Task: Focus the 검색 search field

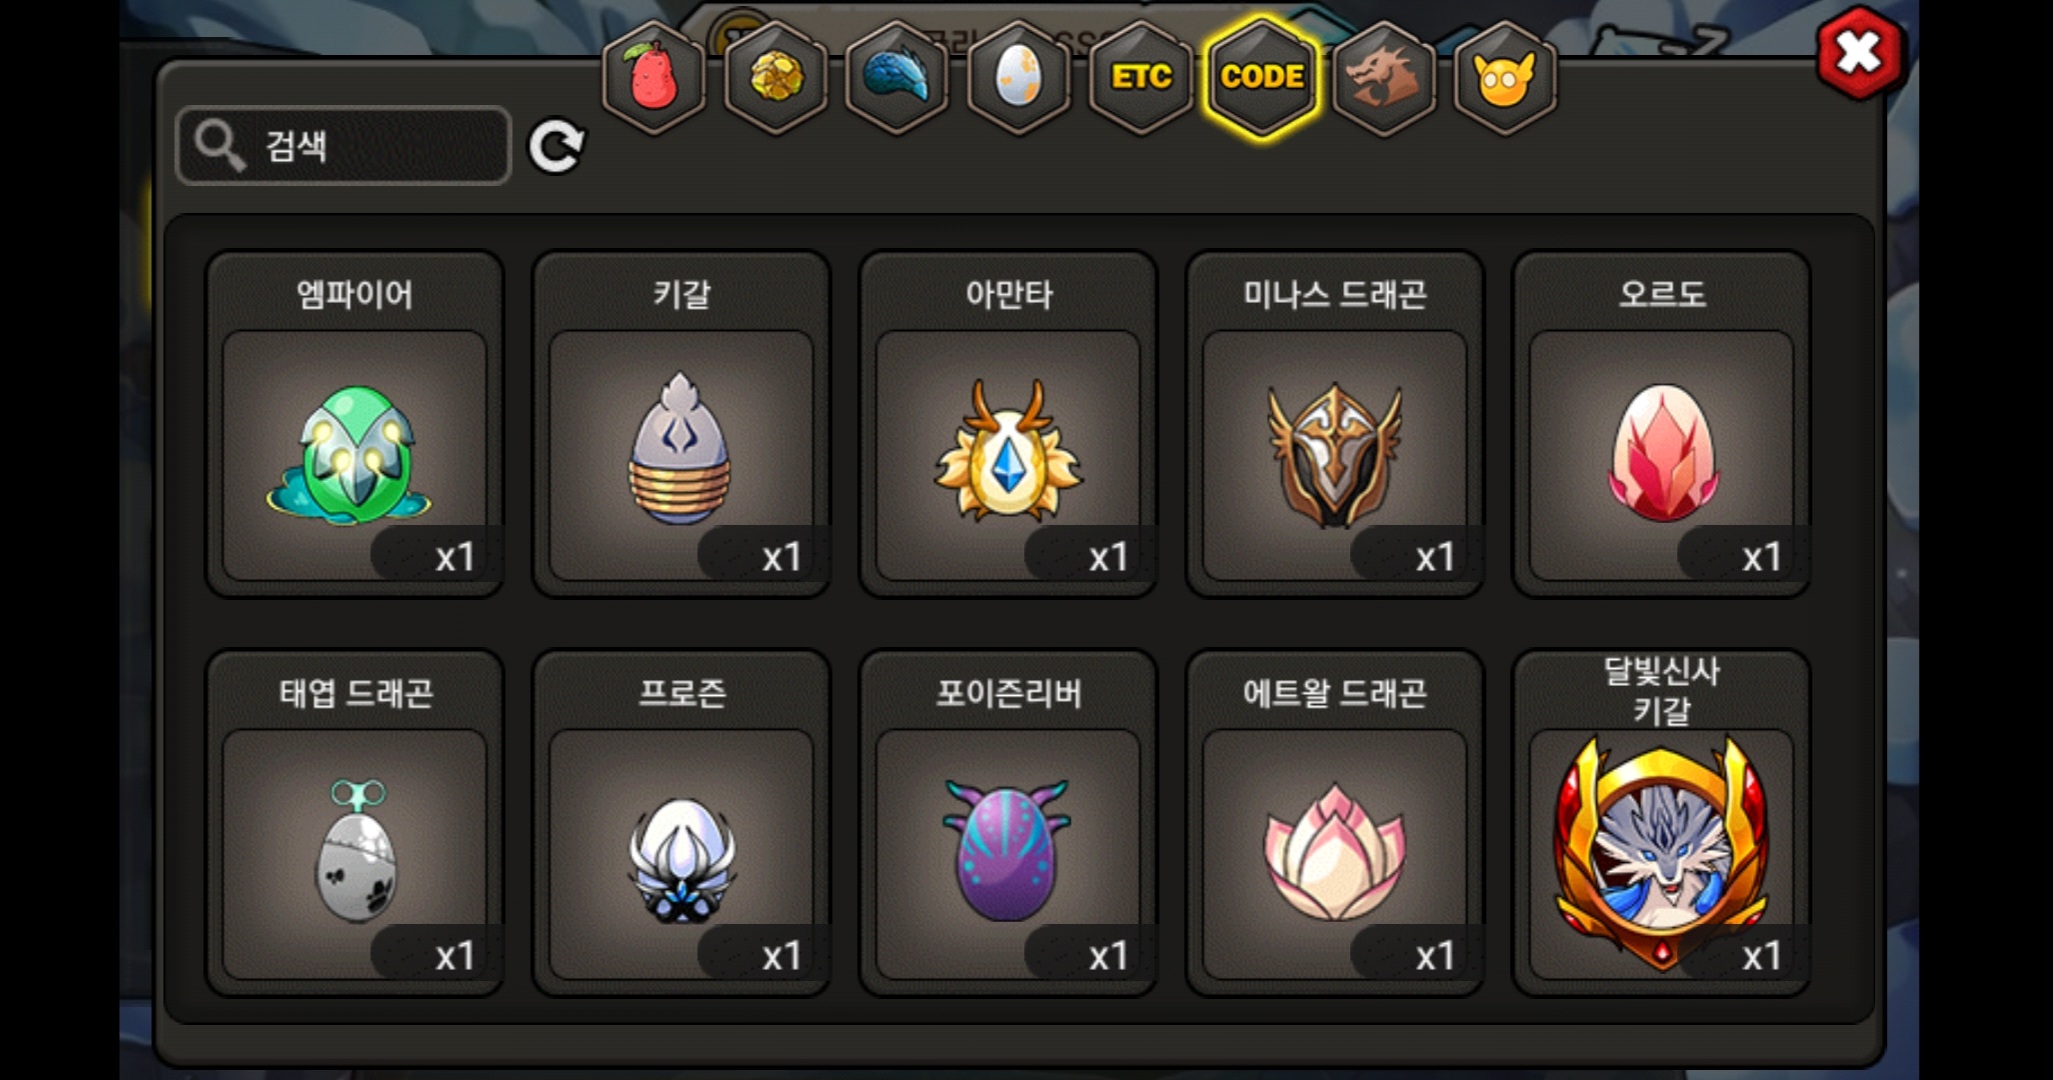Action: (343, 146)
